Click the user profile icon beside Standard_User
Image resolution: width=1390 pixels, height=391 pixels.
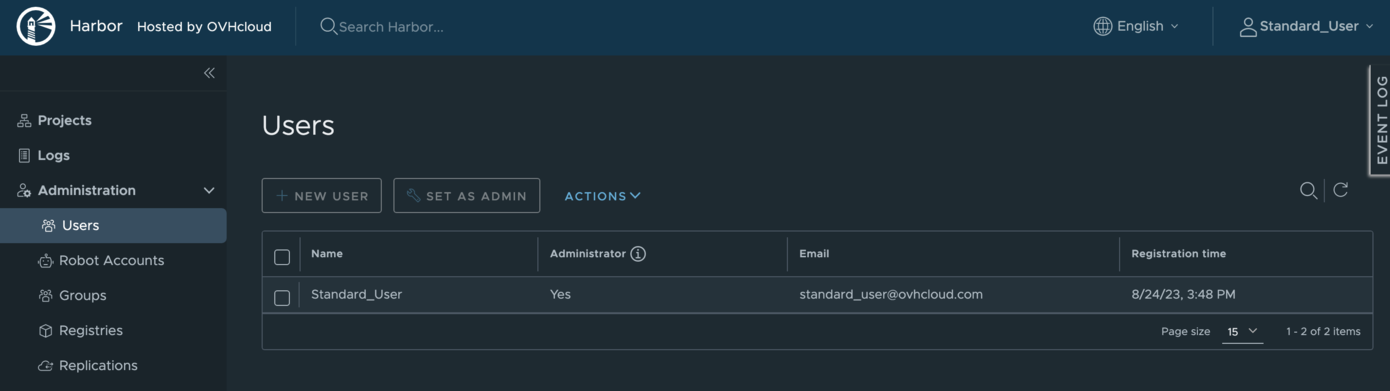click(x=1247, y=27)
